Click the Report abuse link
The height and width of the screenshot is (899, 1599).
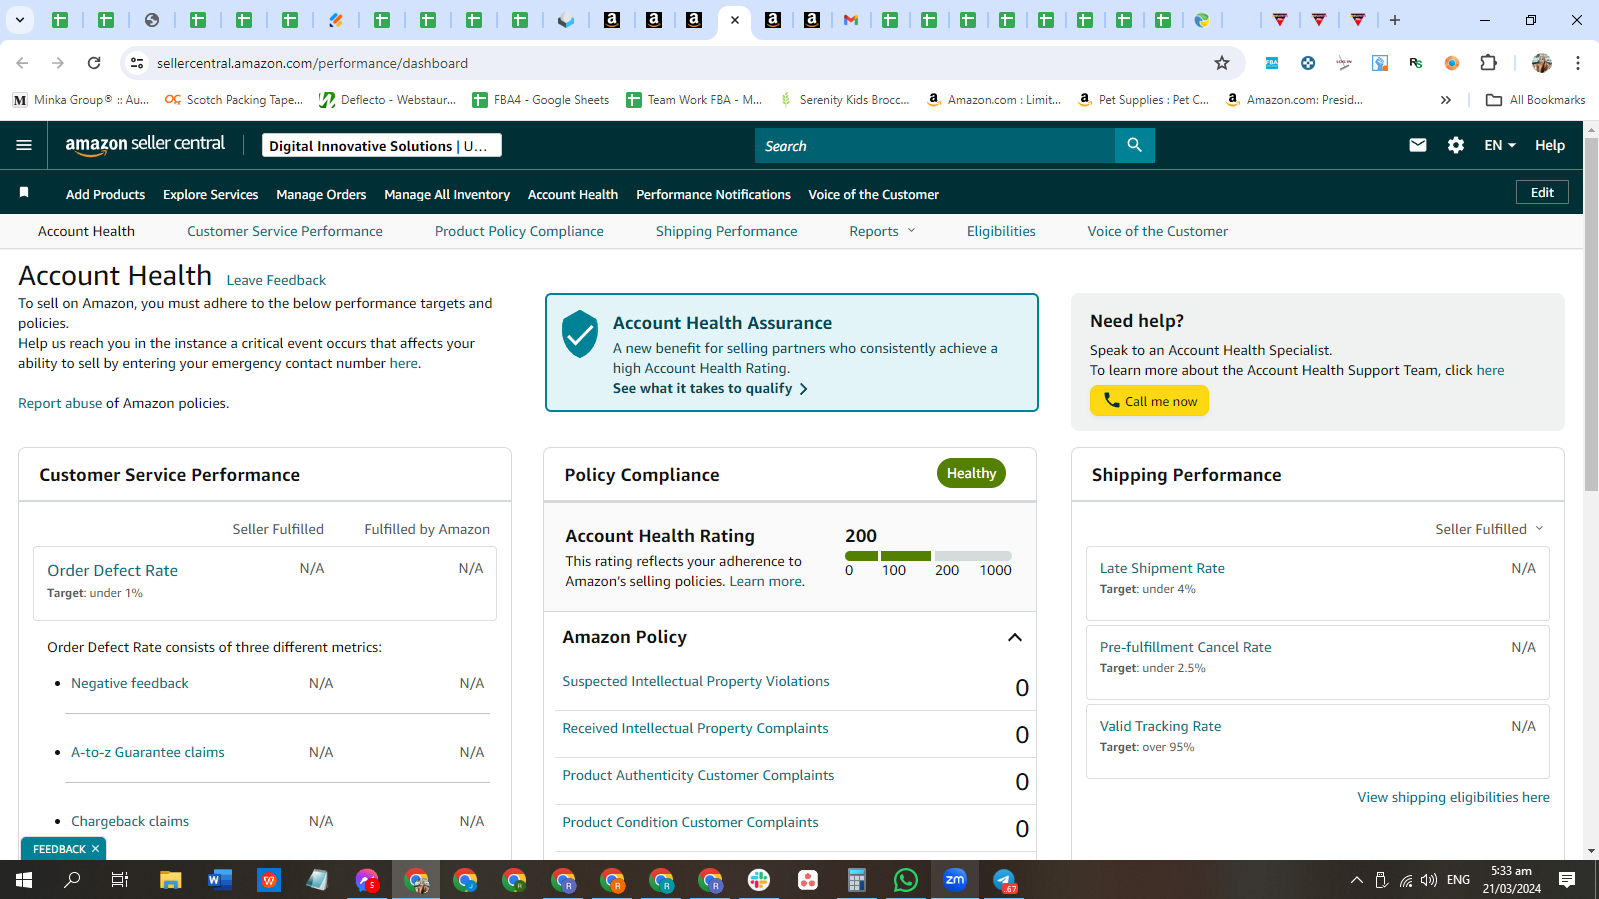coord(60,403)
